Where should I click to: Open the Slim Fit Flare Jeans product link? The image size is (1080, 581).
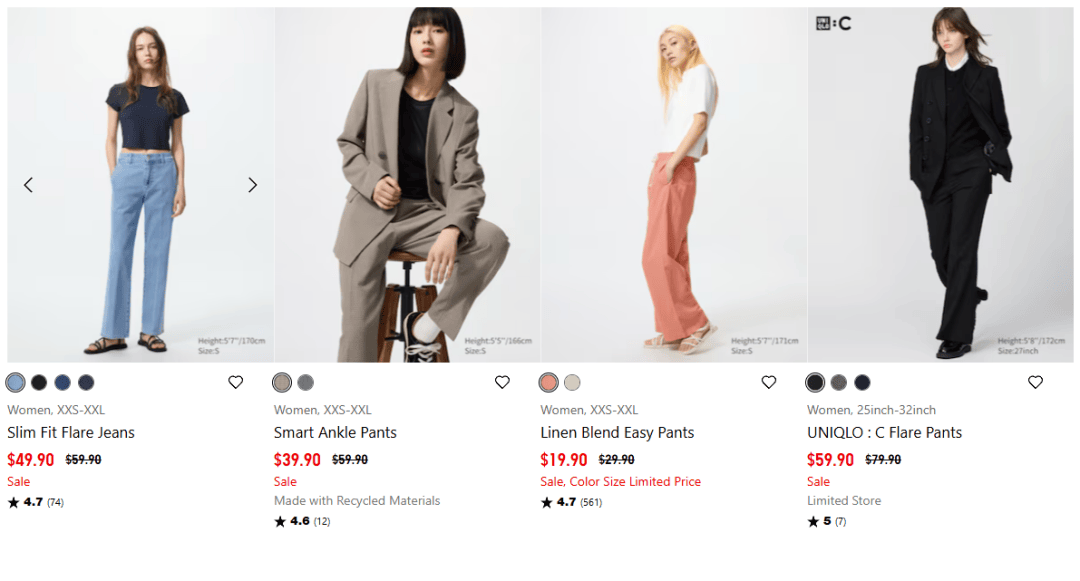71,433
